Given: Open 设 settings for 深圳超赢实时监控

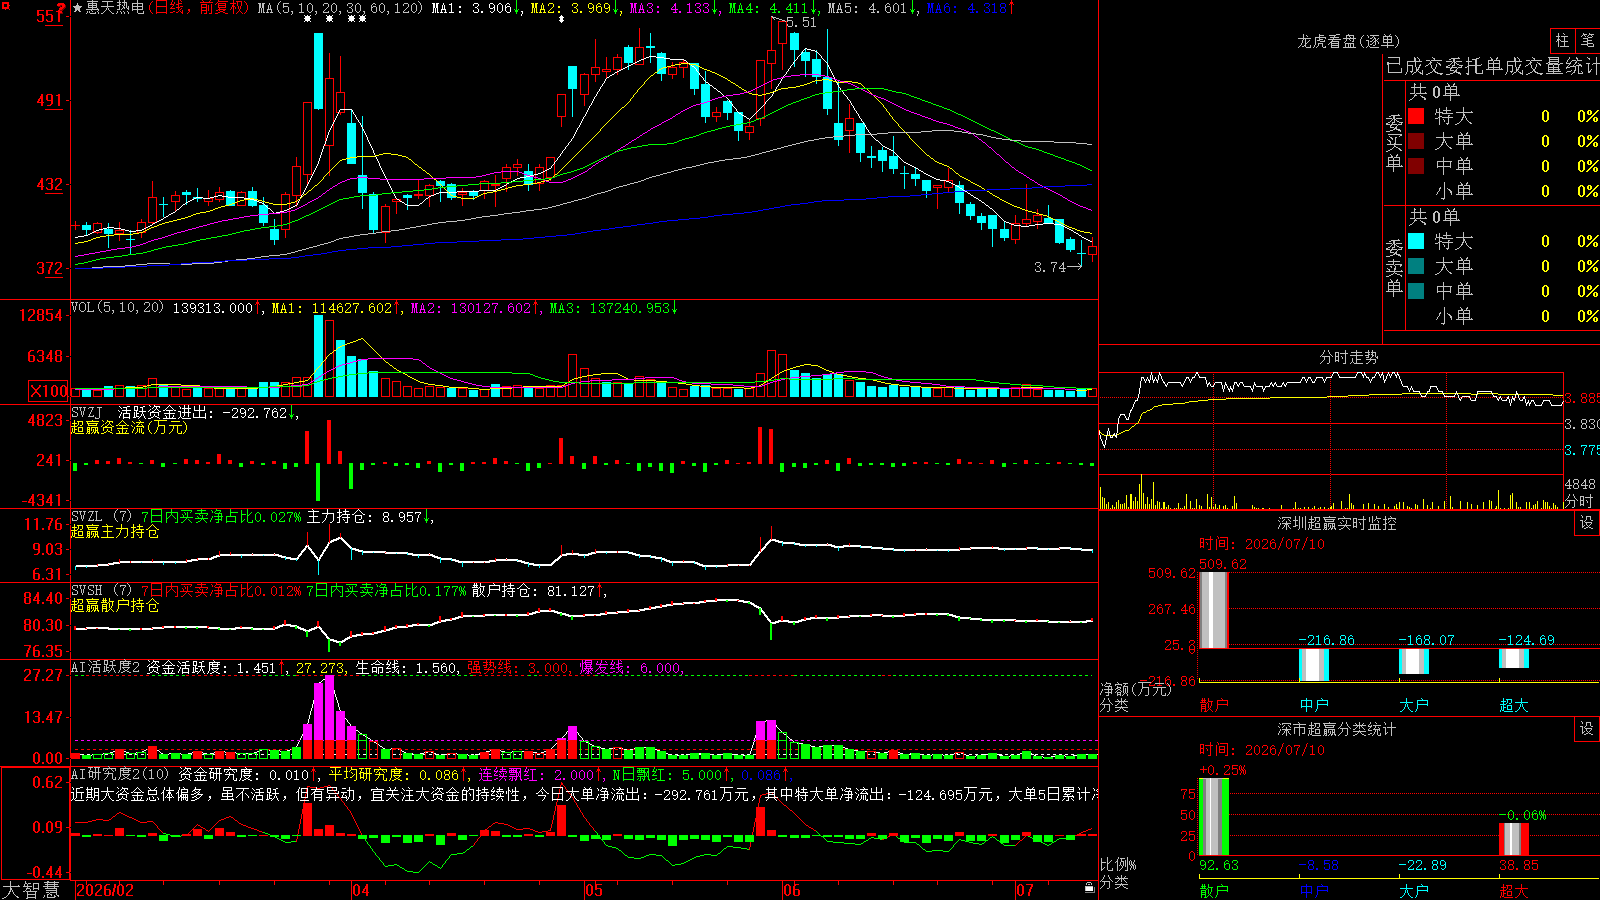Looking at the screenshot, I should 1587,523.
